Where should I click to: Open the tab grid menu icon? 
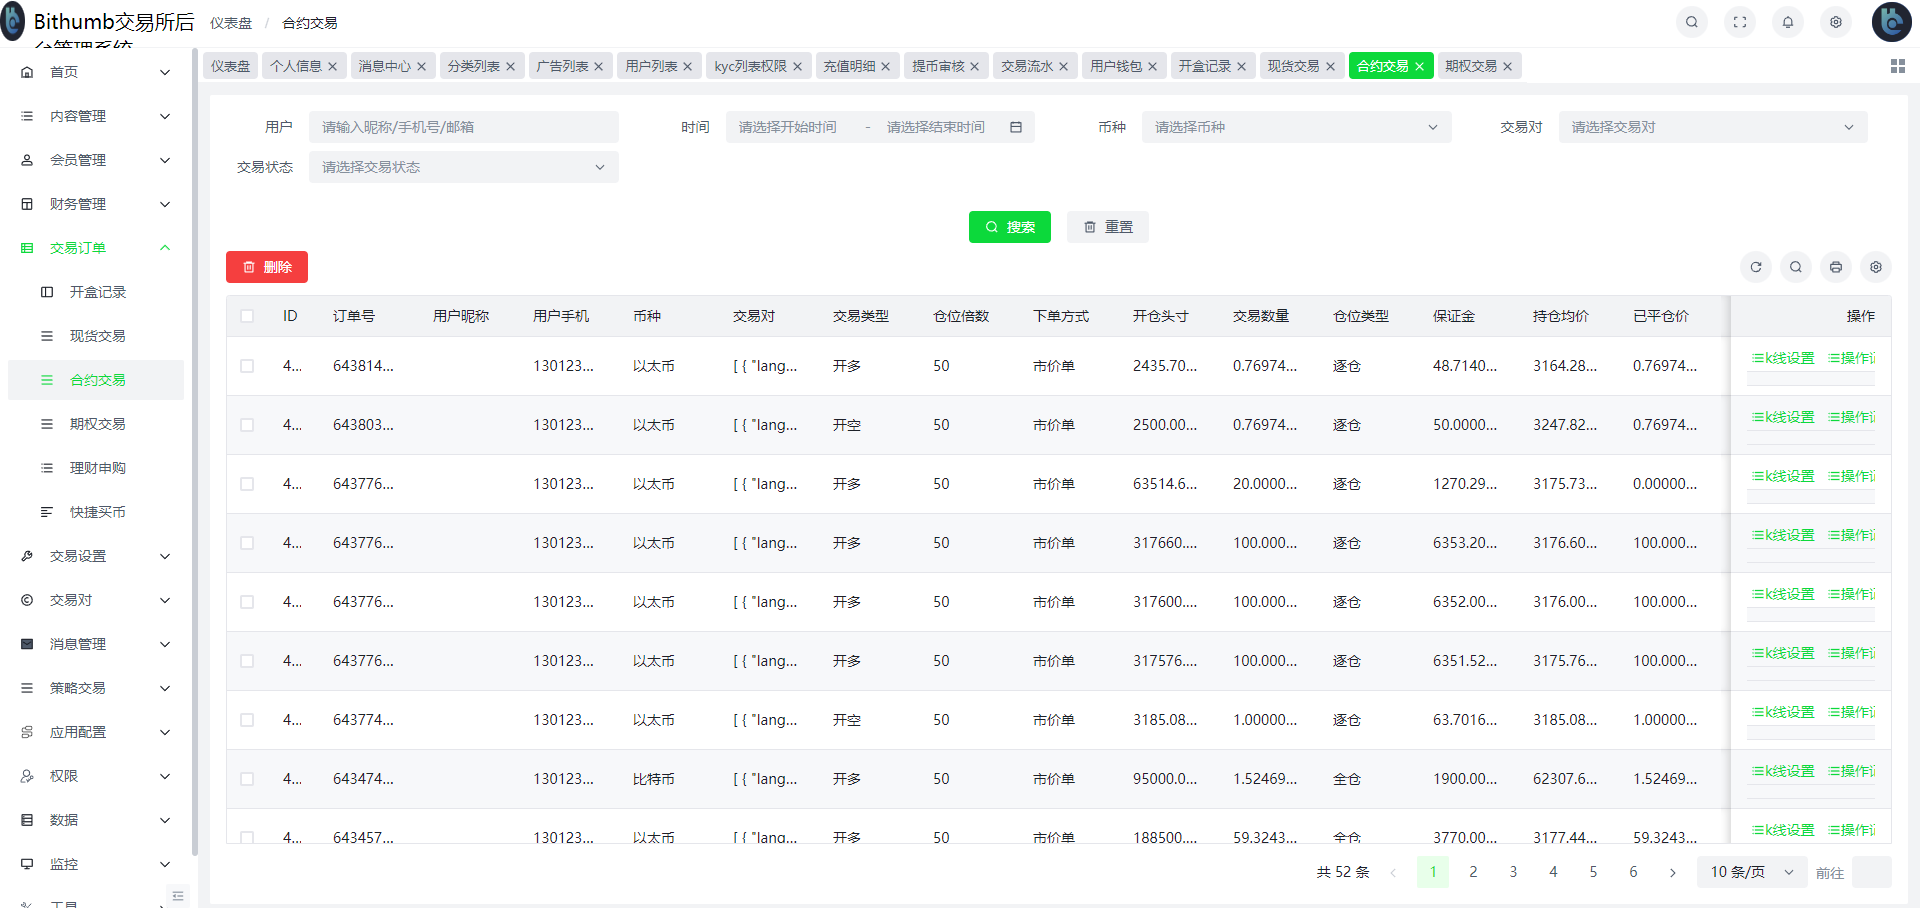[x=1897, y=66]
